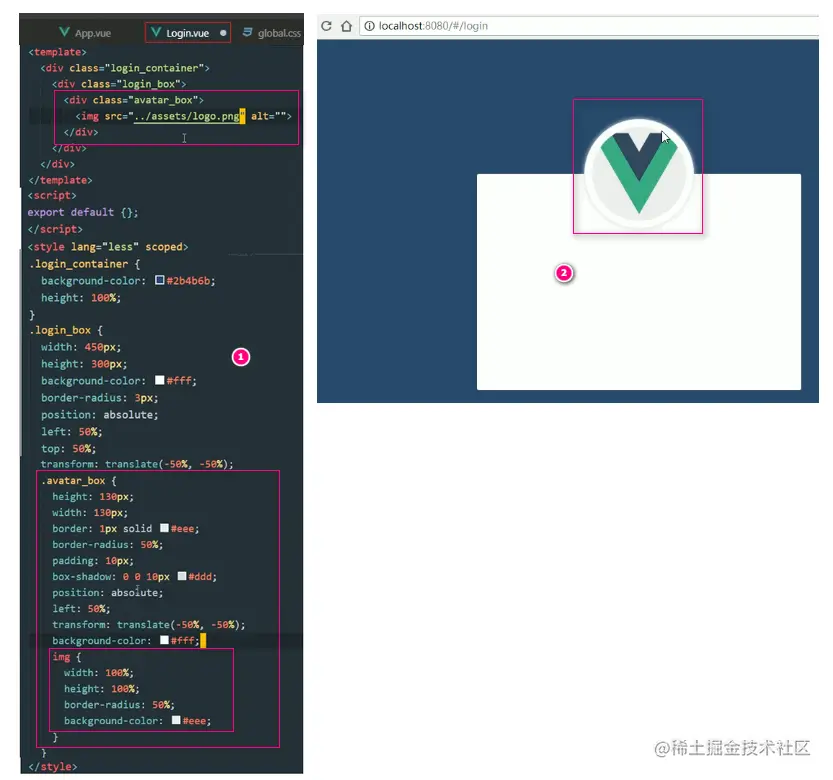Click the CSS file icon on global.css tab

pos(247,32)
